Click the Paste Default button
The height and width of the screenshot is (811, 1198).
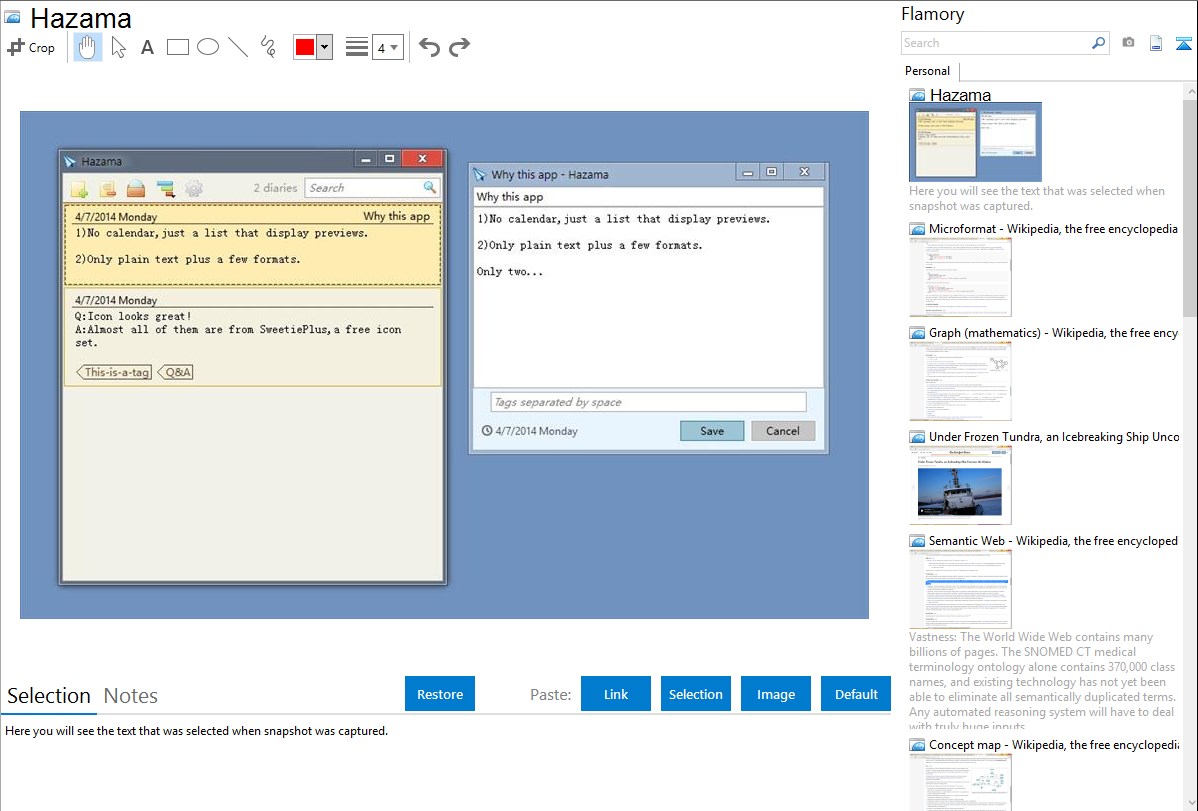click(x=856, y=694)
